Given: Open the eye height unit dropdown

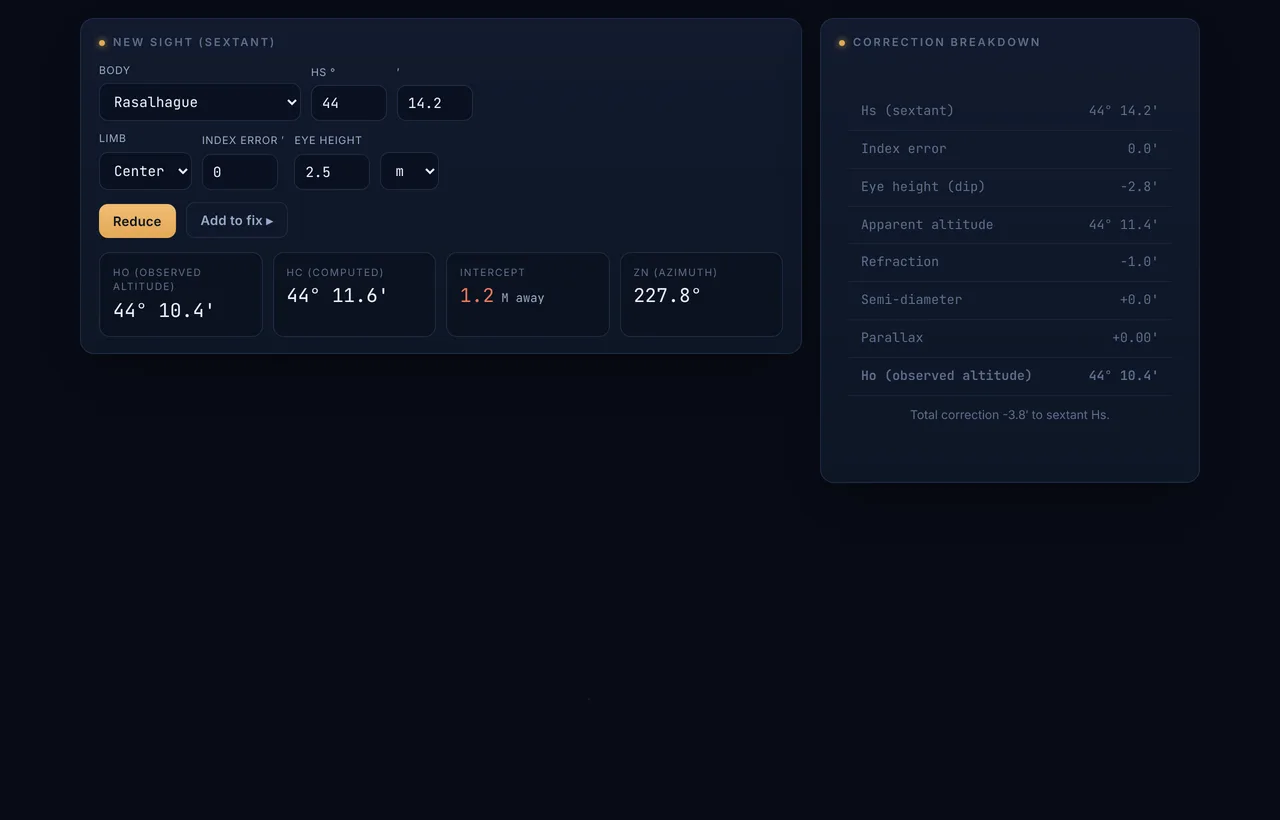Looking at the screenshot, I should (409, 171).
